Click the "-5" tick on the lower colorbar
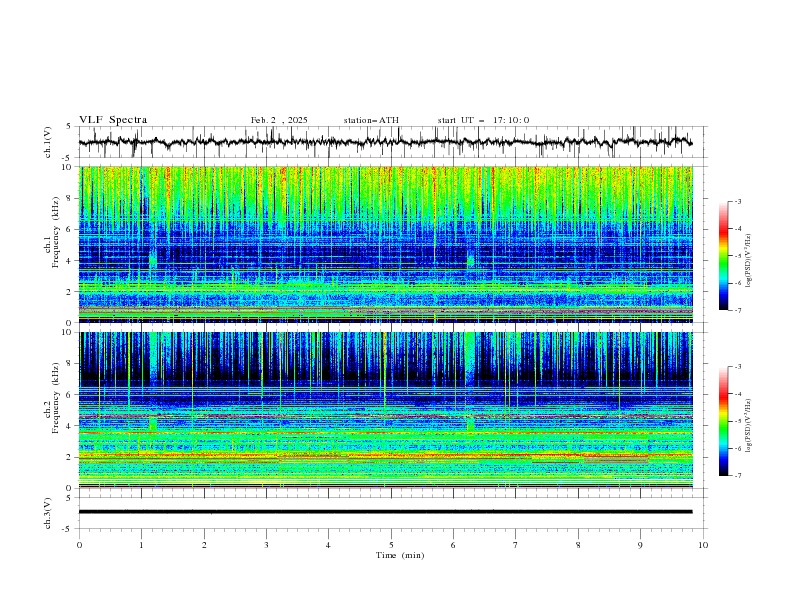The width and height of the screenshot is (792, 612). (x=737, y=421)
